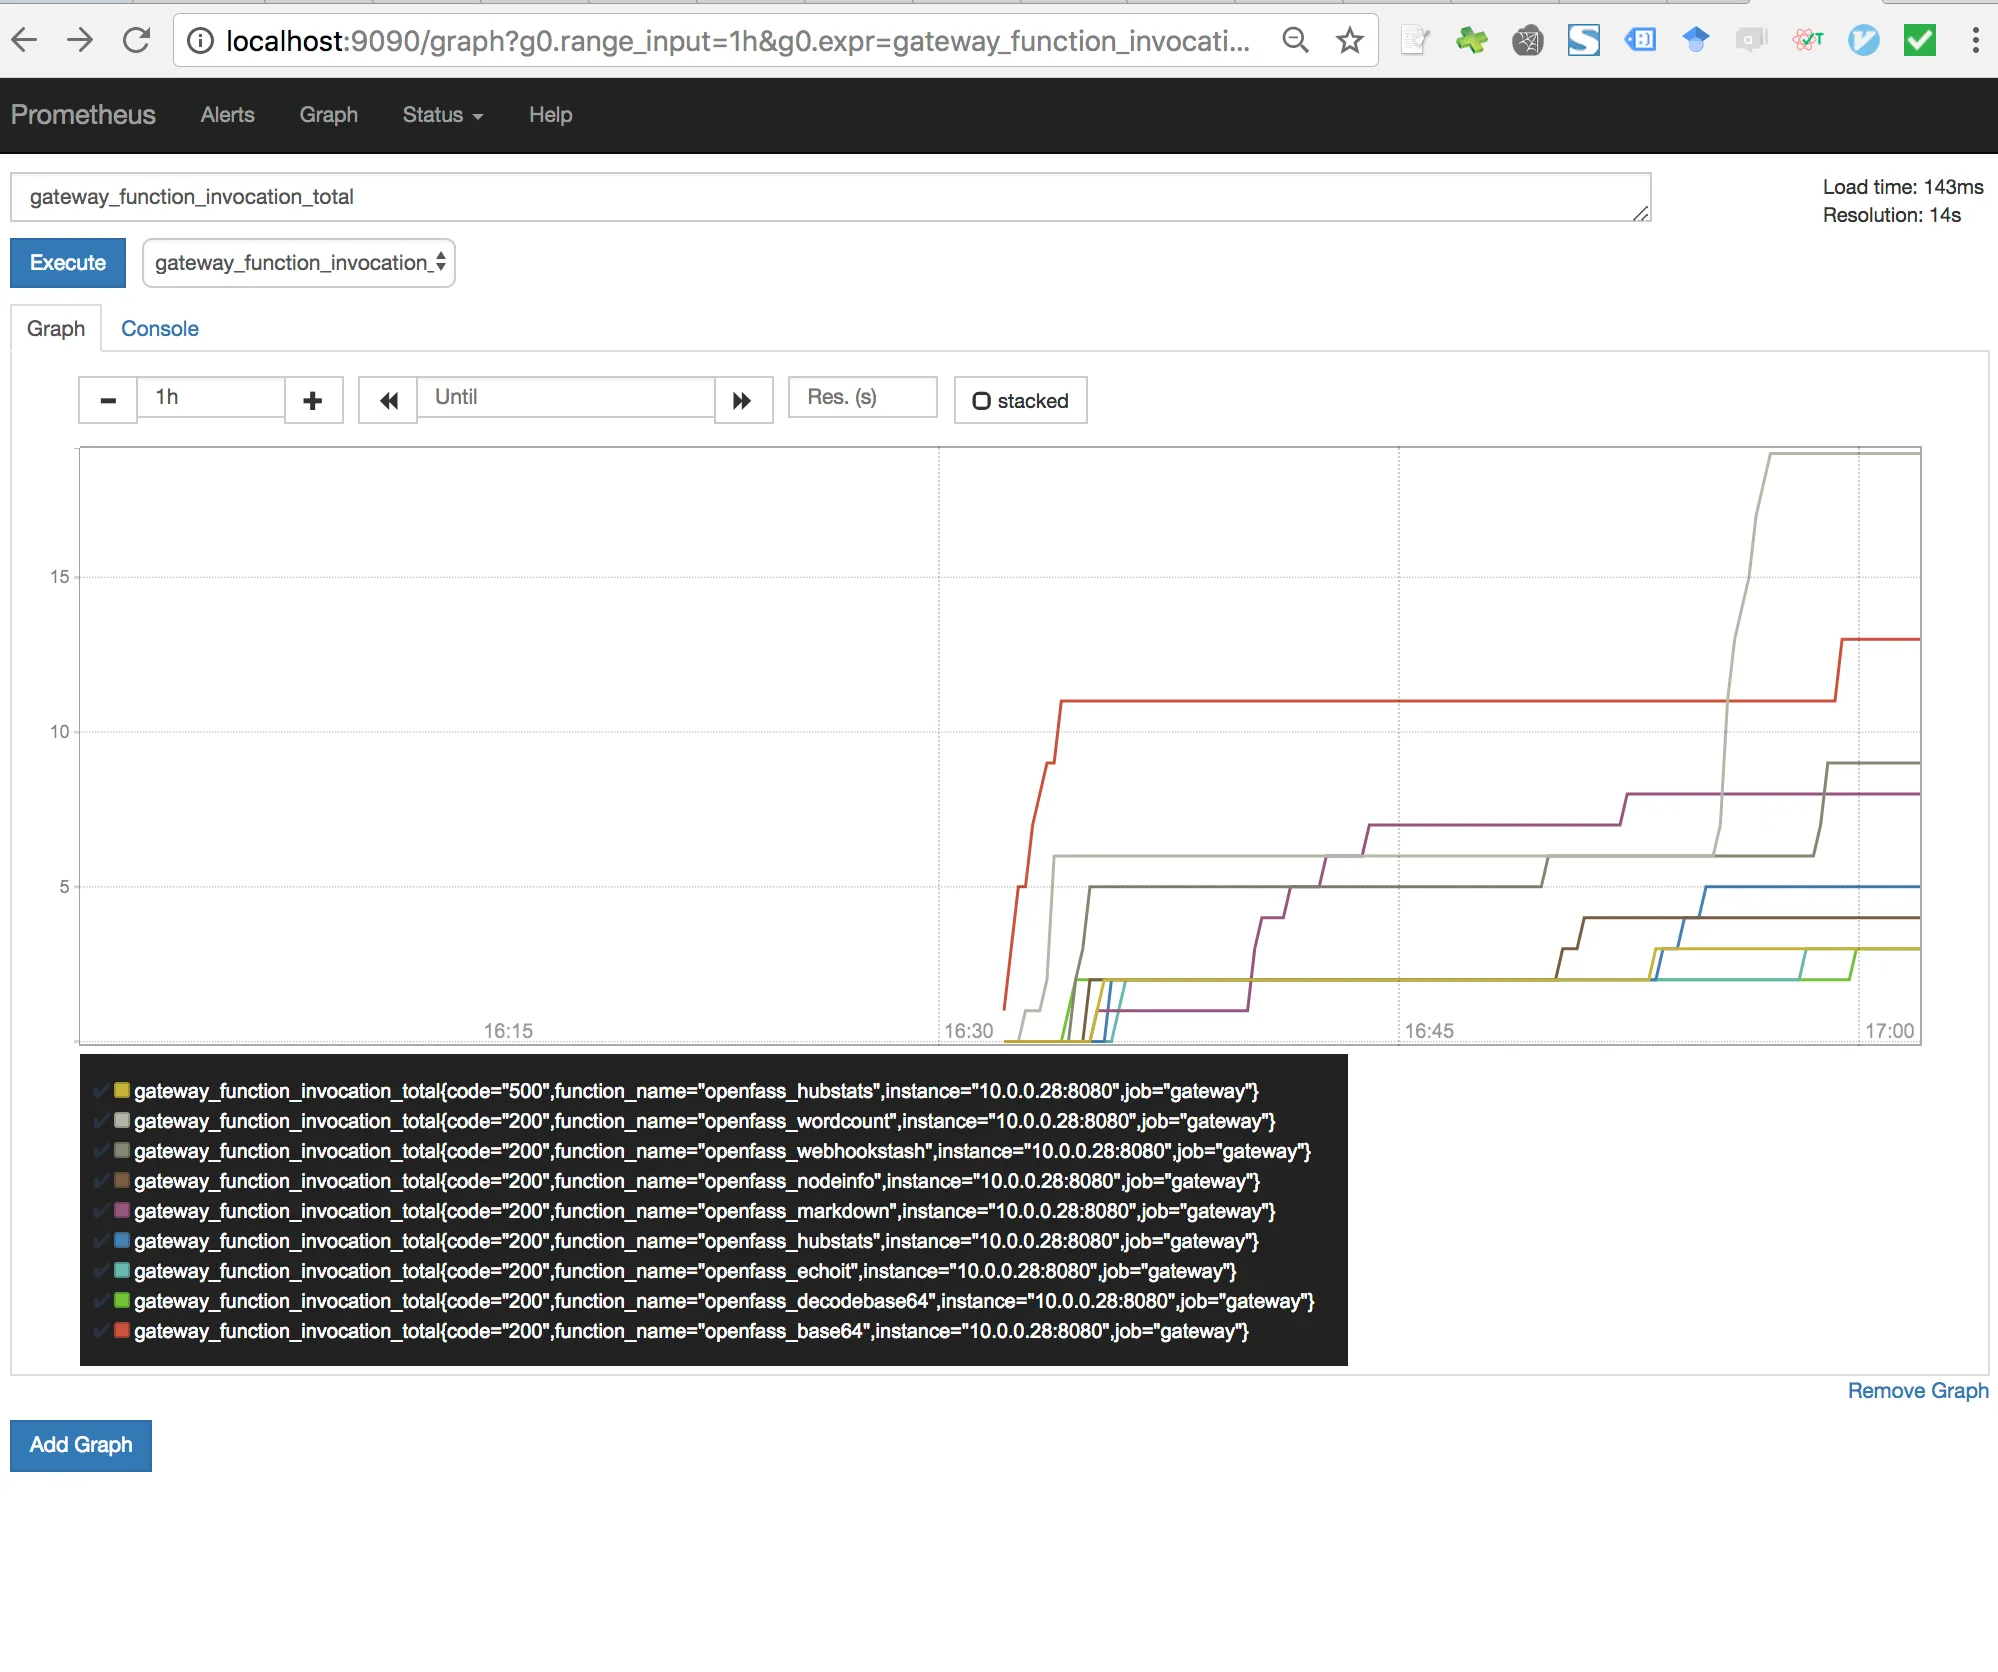This screenshot has height=1672, width=1998.
Task: Go forward with the browser forward arrow
Action: [80, 40]
